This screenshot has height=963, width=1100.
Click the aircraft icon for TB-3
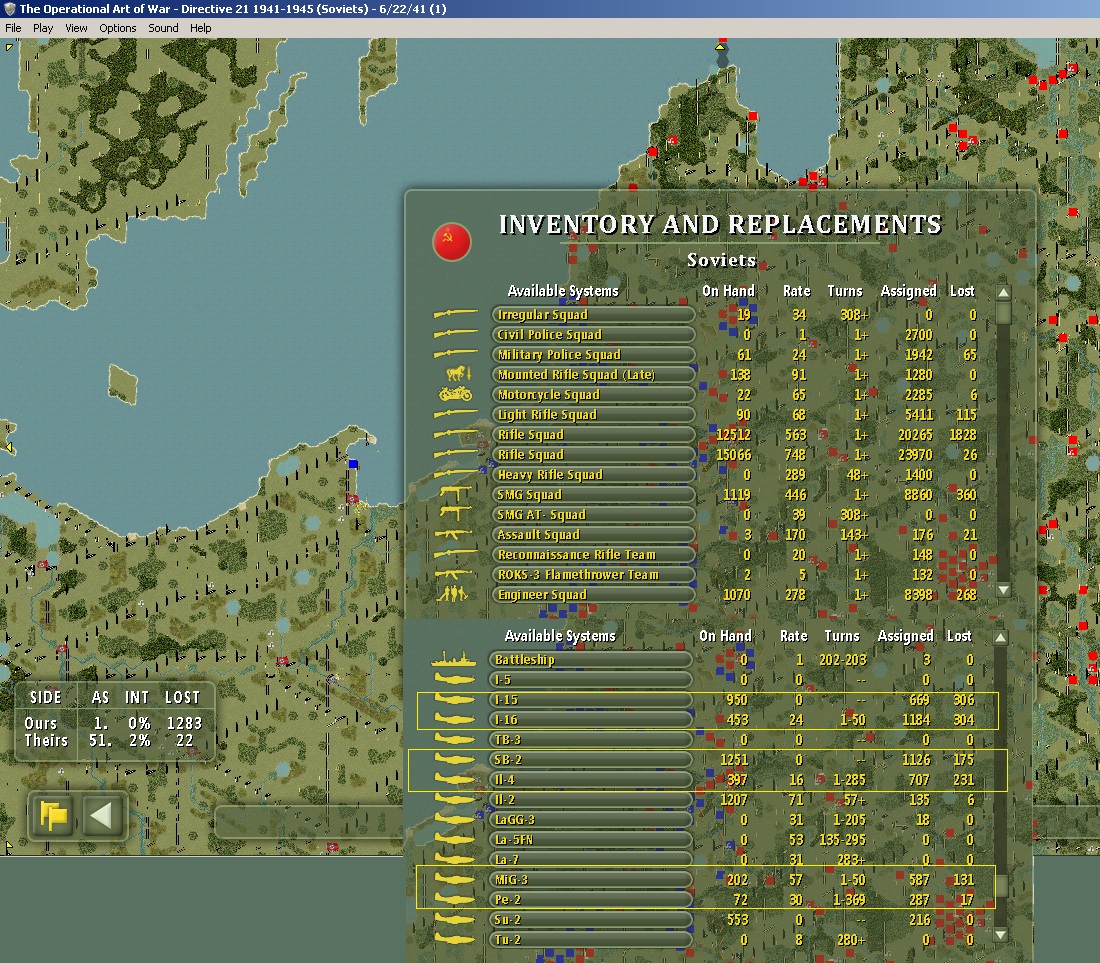click(x=455, y=739)
